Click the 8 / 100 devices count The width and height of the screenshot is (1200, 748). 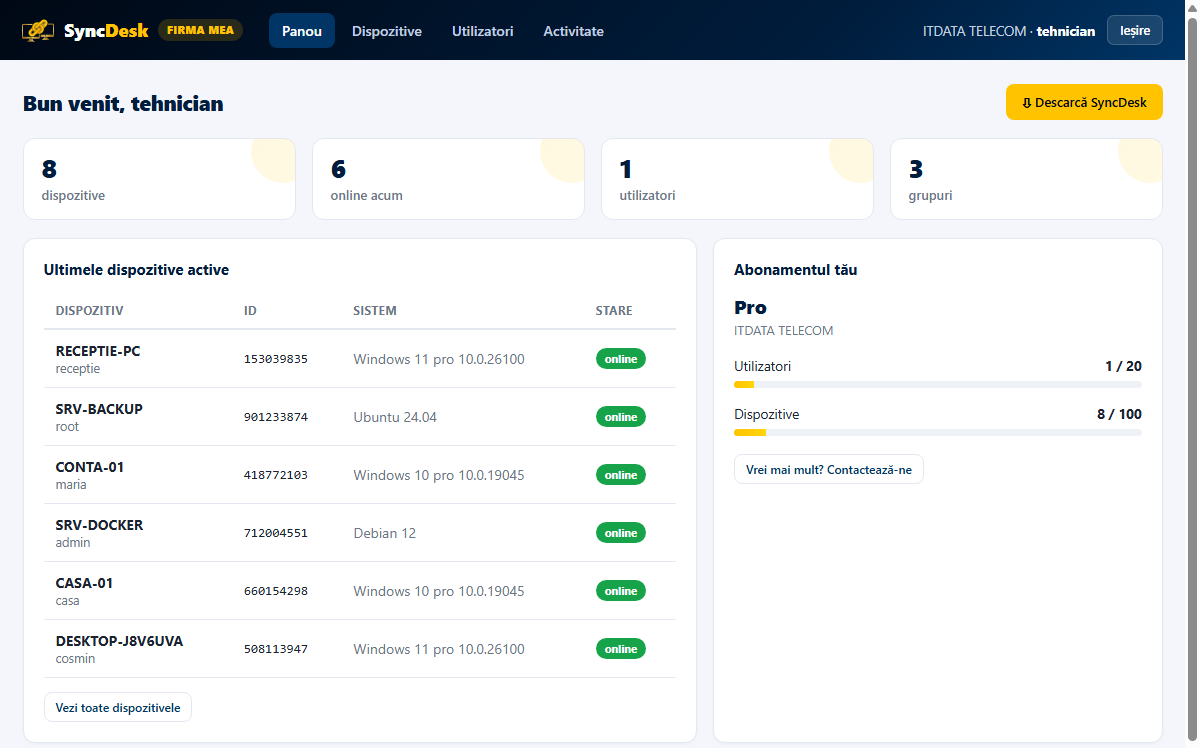tap(1119, 414)
